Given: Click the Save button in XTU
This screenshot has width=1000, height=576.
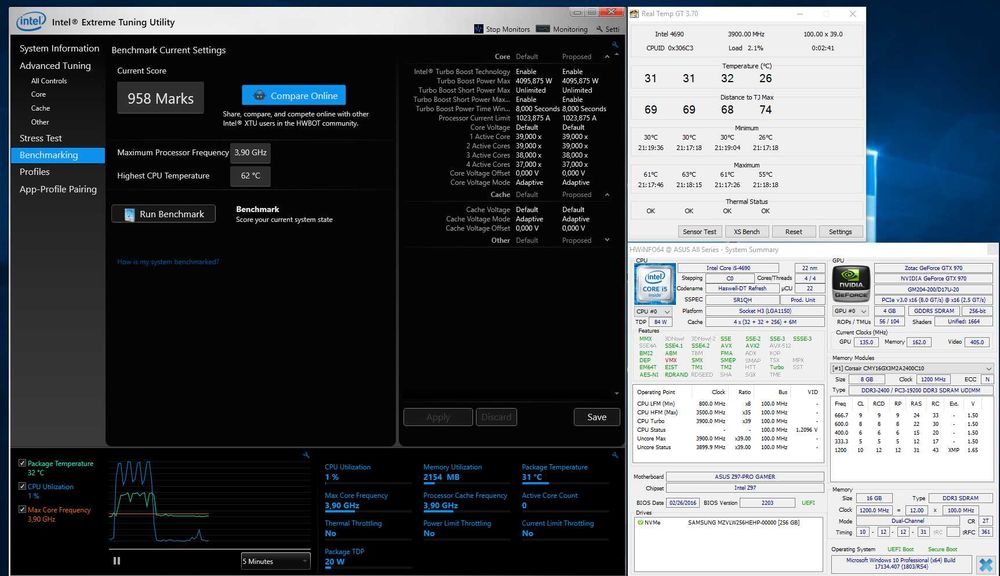Looking at the screenshot, I should 597,417.
